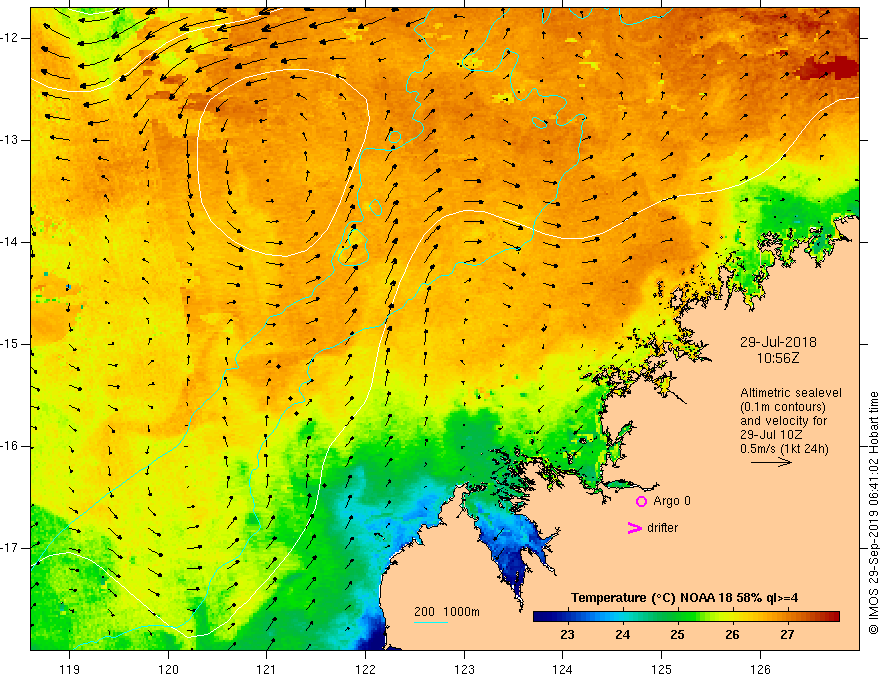The width and height of the screenshot is (880, 680).
Task: Click the 121 longitude axis label
Action: click(x=267, y=669)
